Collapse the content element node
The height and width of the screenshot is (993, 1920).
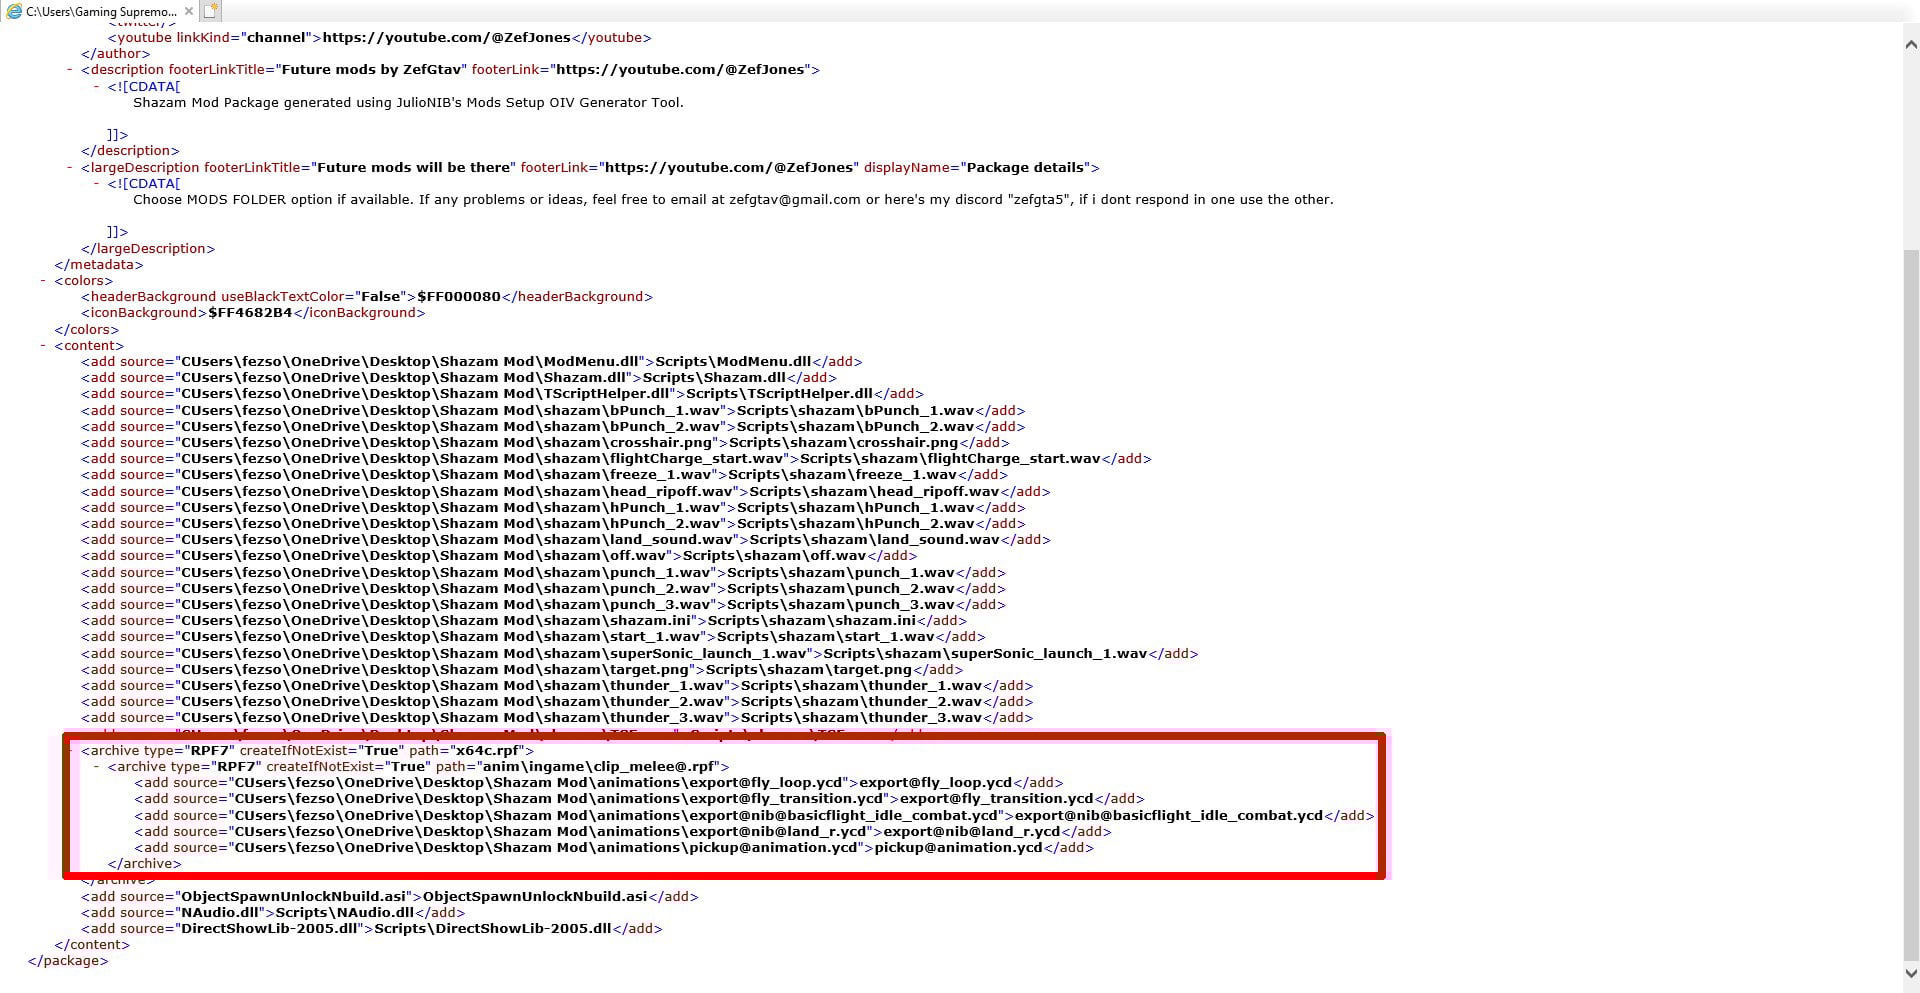pos(42,345)
